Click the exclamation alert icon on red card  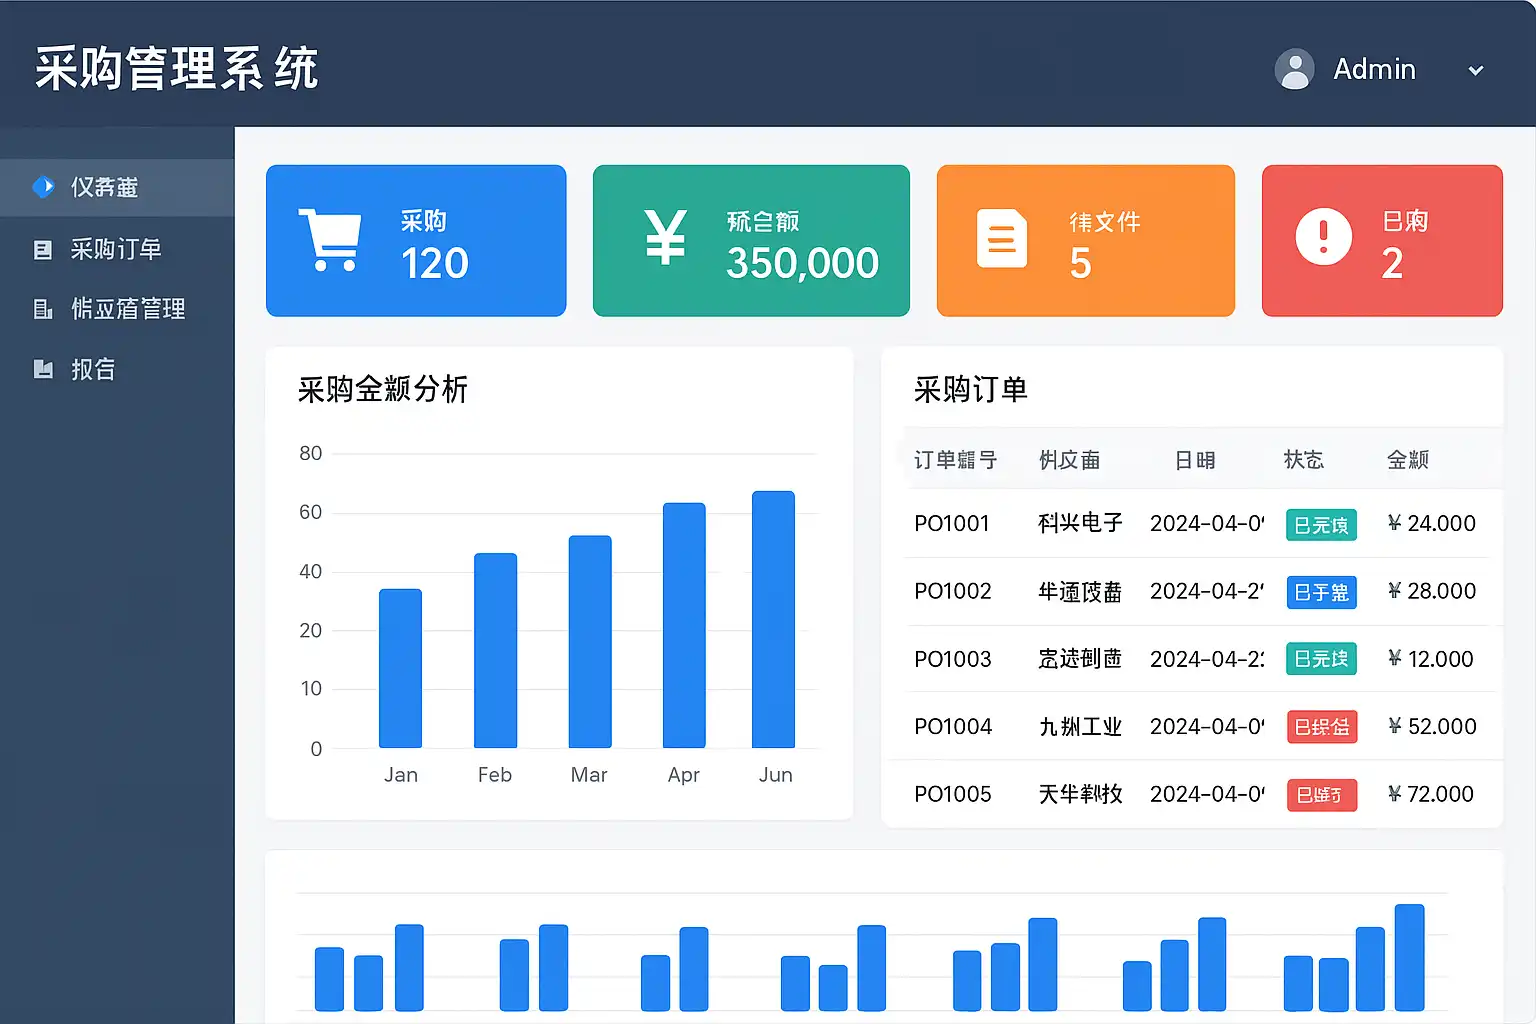(x=1323, y=237)
